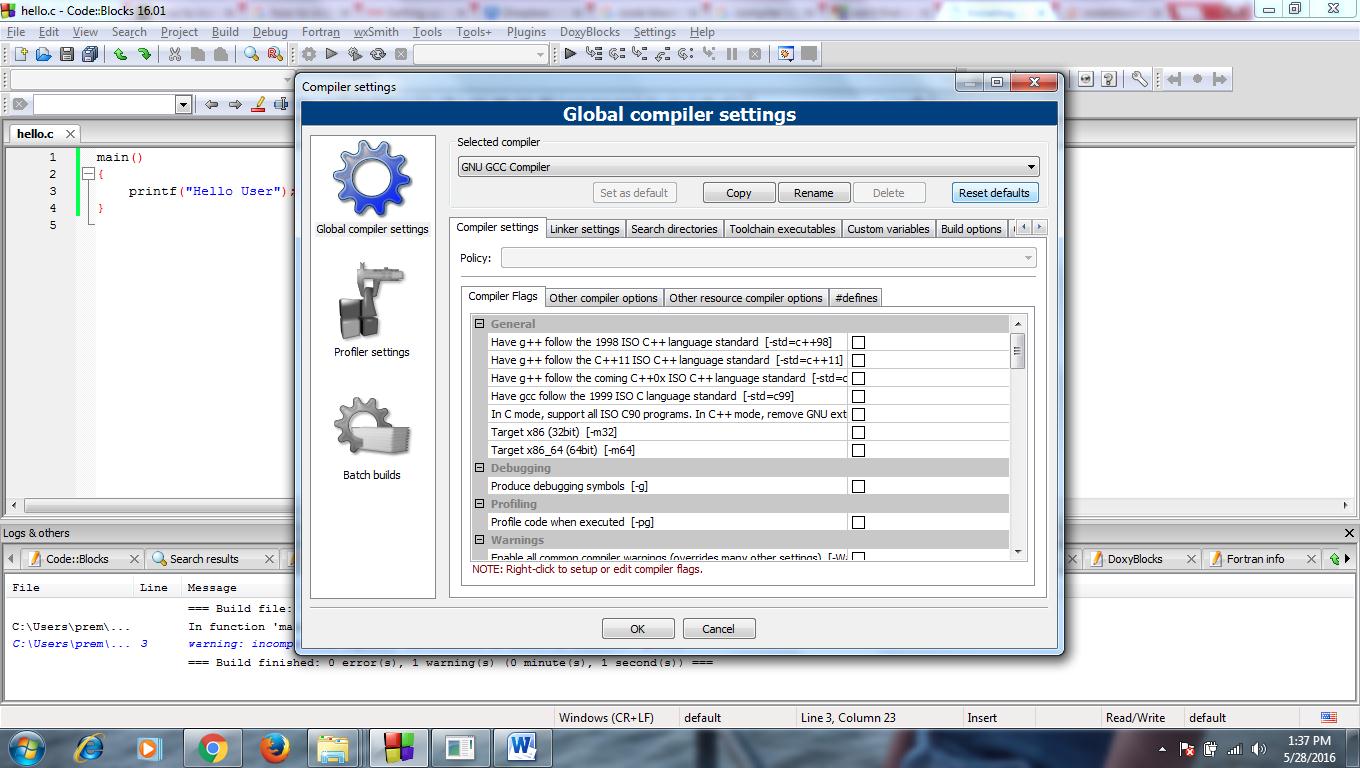
Task: Check Produce debugging symbols [-g]
Action: (x=858, y=486)
